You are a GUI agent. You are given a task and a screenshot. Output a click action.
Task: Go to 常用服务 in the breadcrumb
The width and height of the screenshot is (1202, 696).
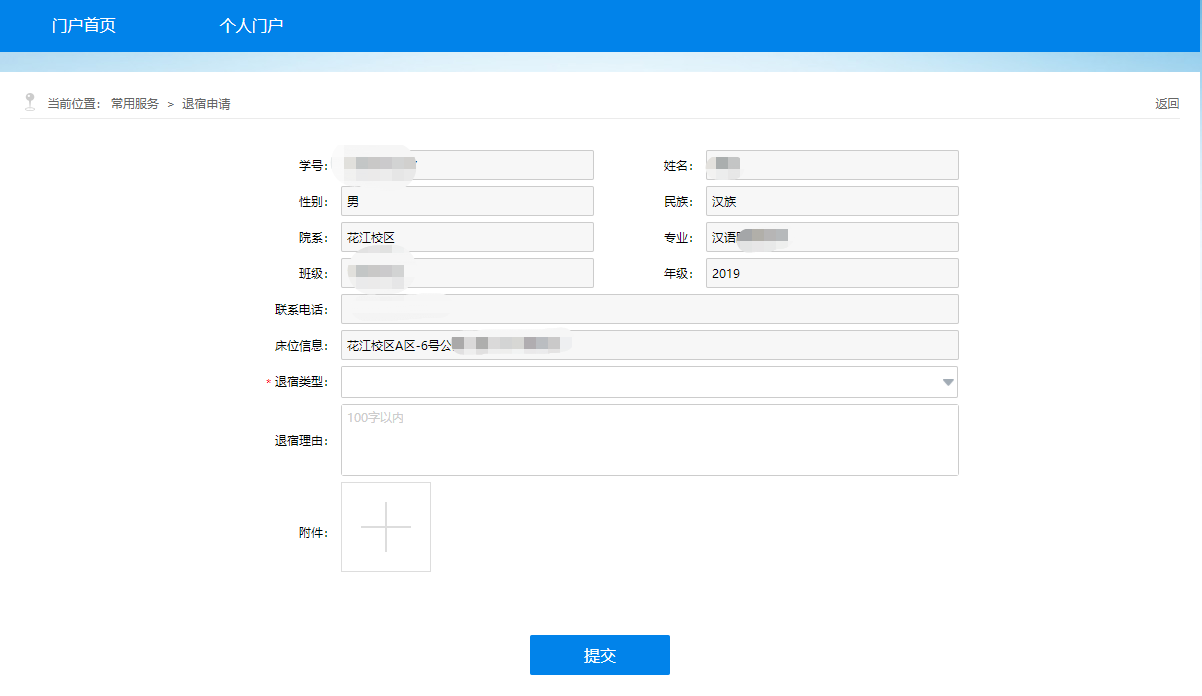[x=135, y=104]
